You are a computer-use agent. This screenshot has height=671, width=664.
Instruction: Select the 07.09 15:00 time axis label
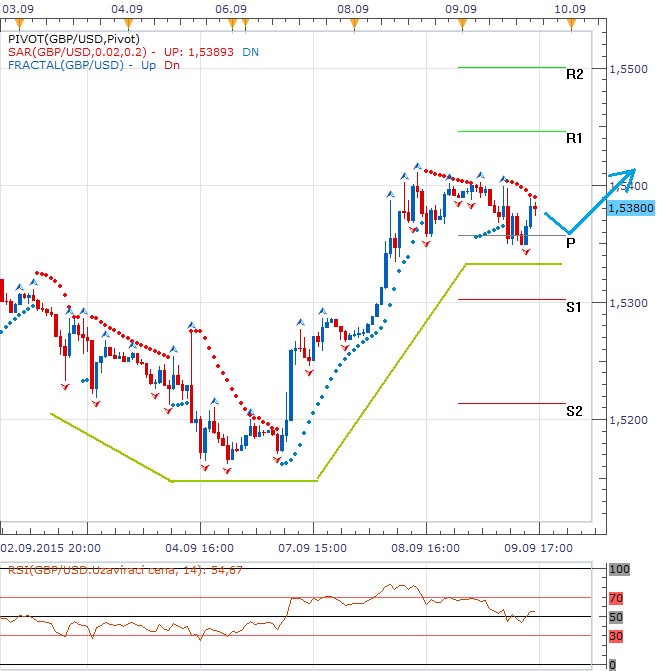(313, 549)
